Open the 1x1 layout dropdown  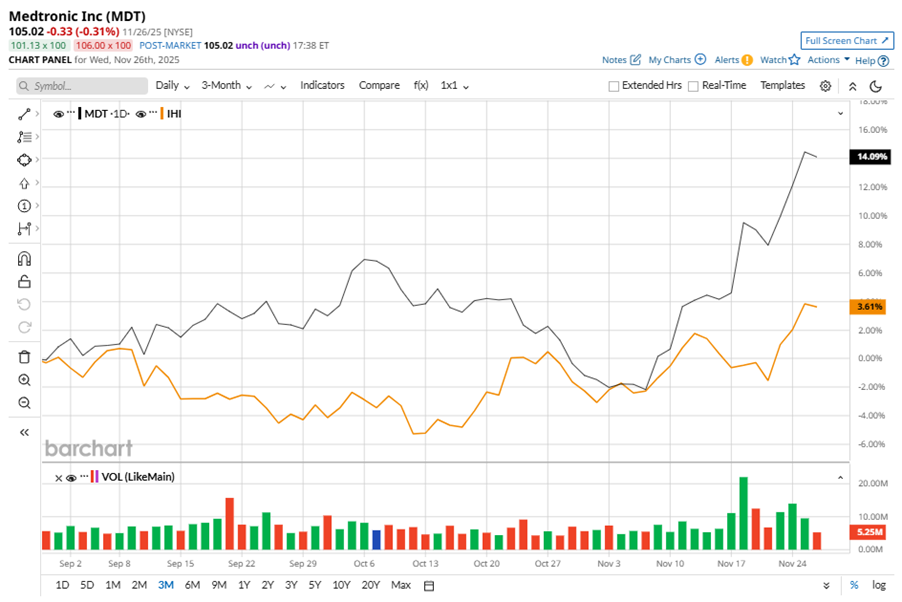tap(454, 86)
